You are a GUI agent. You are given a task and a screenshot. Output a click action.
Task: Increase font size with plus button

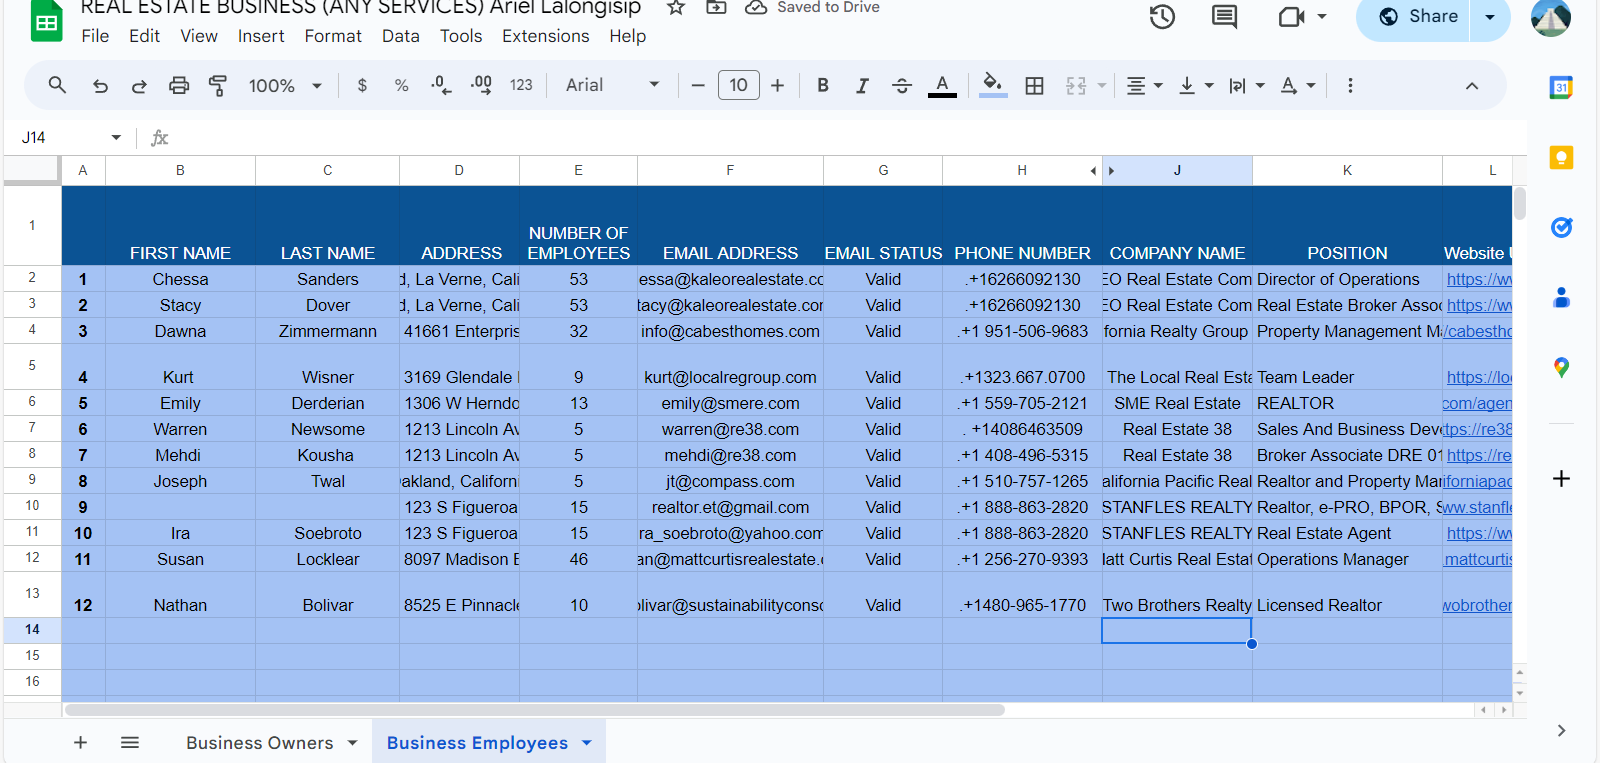pos(777,86)
